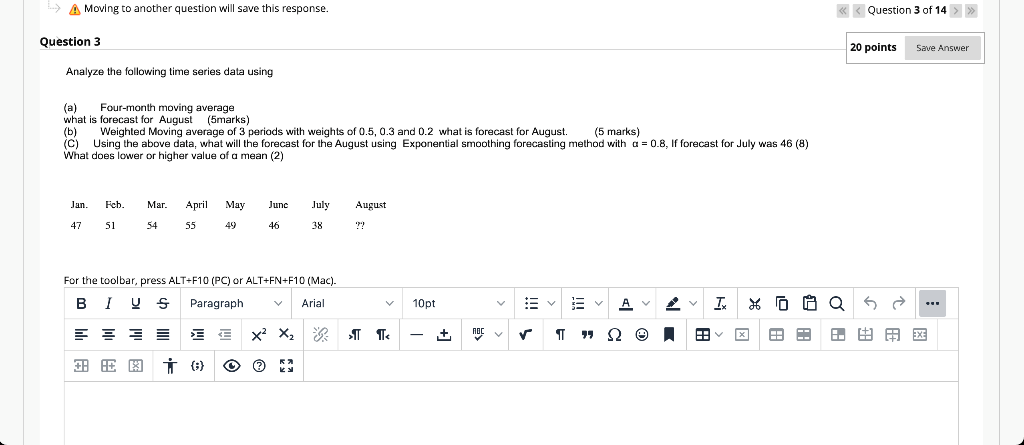The image size is (1024, 445).
Task: Toggle underline formatting
Action: [136, 303]
